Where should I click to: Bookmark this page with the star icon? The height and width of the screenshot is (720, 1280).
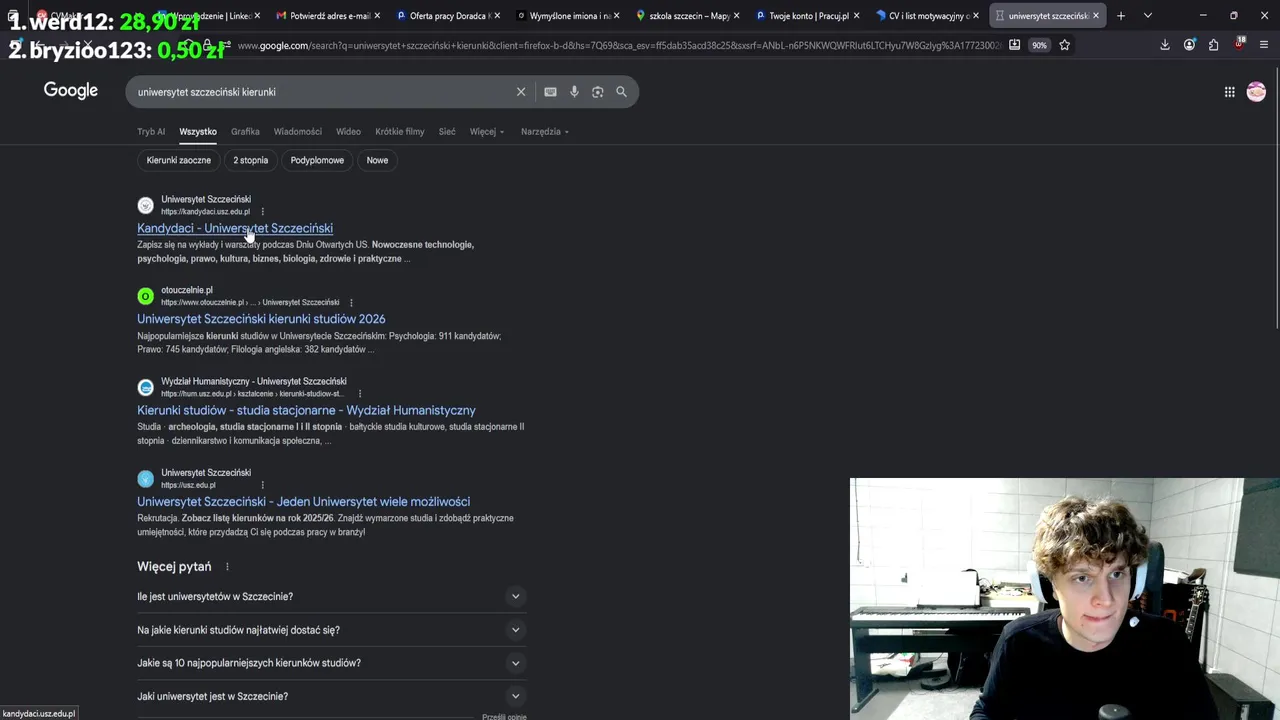pos(1065,45)
